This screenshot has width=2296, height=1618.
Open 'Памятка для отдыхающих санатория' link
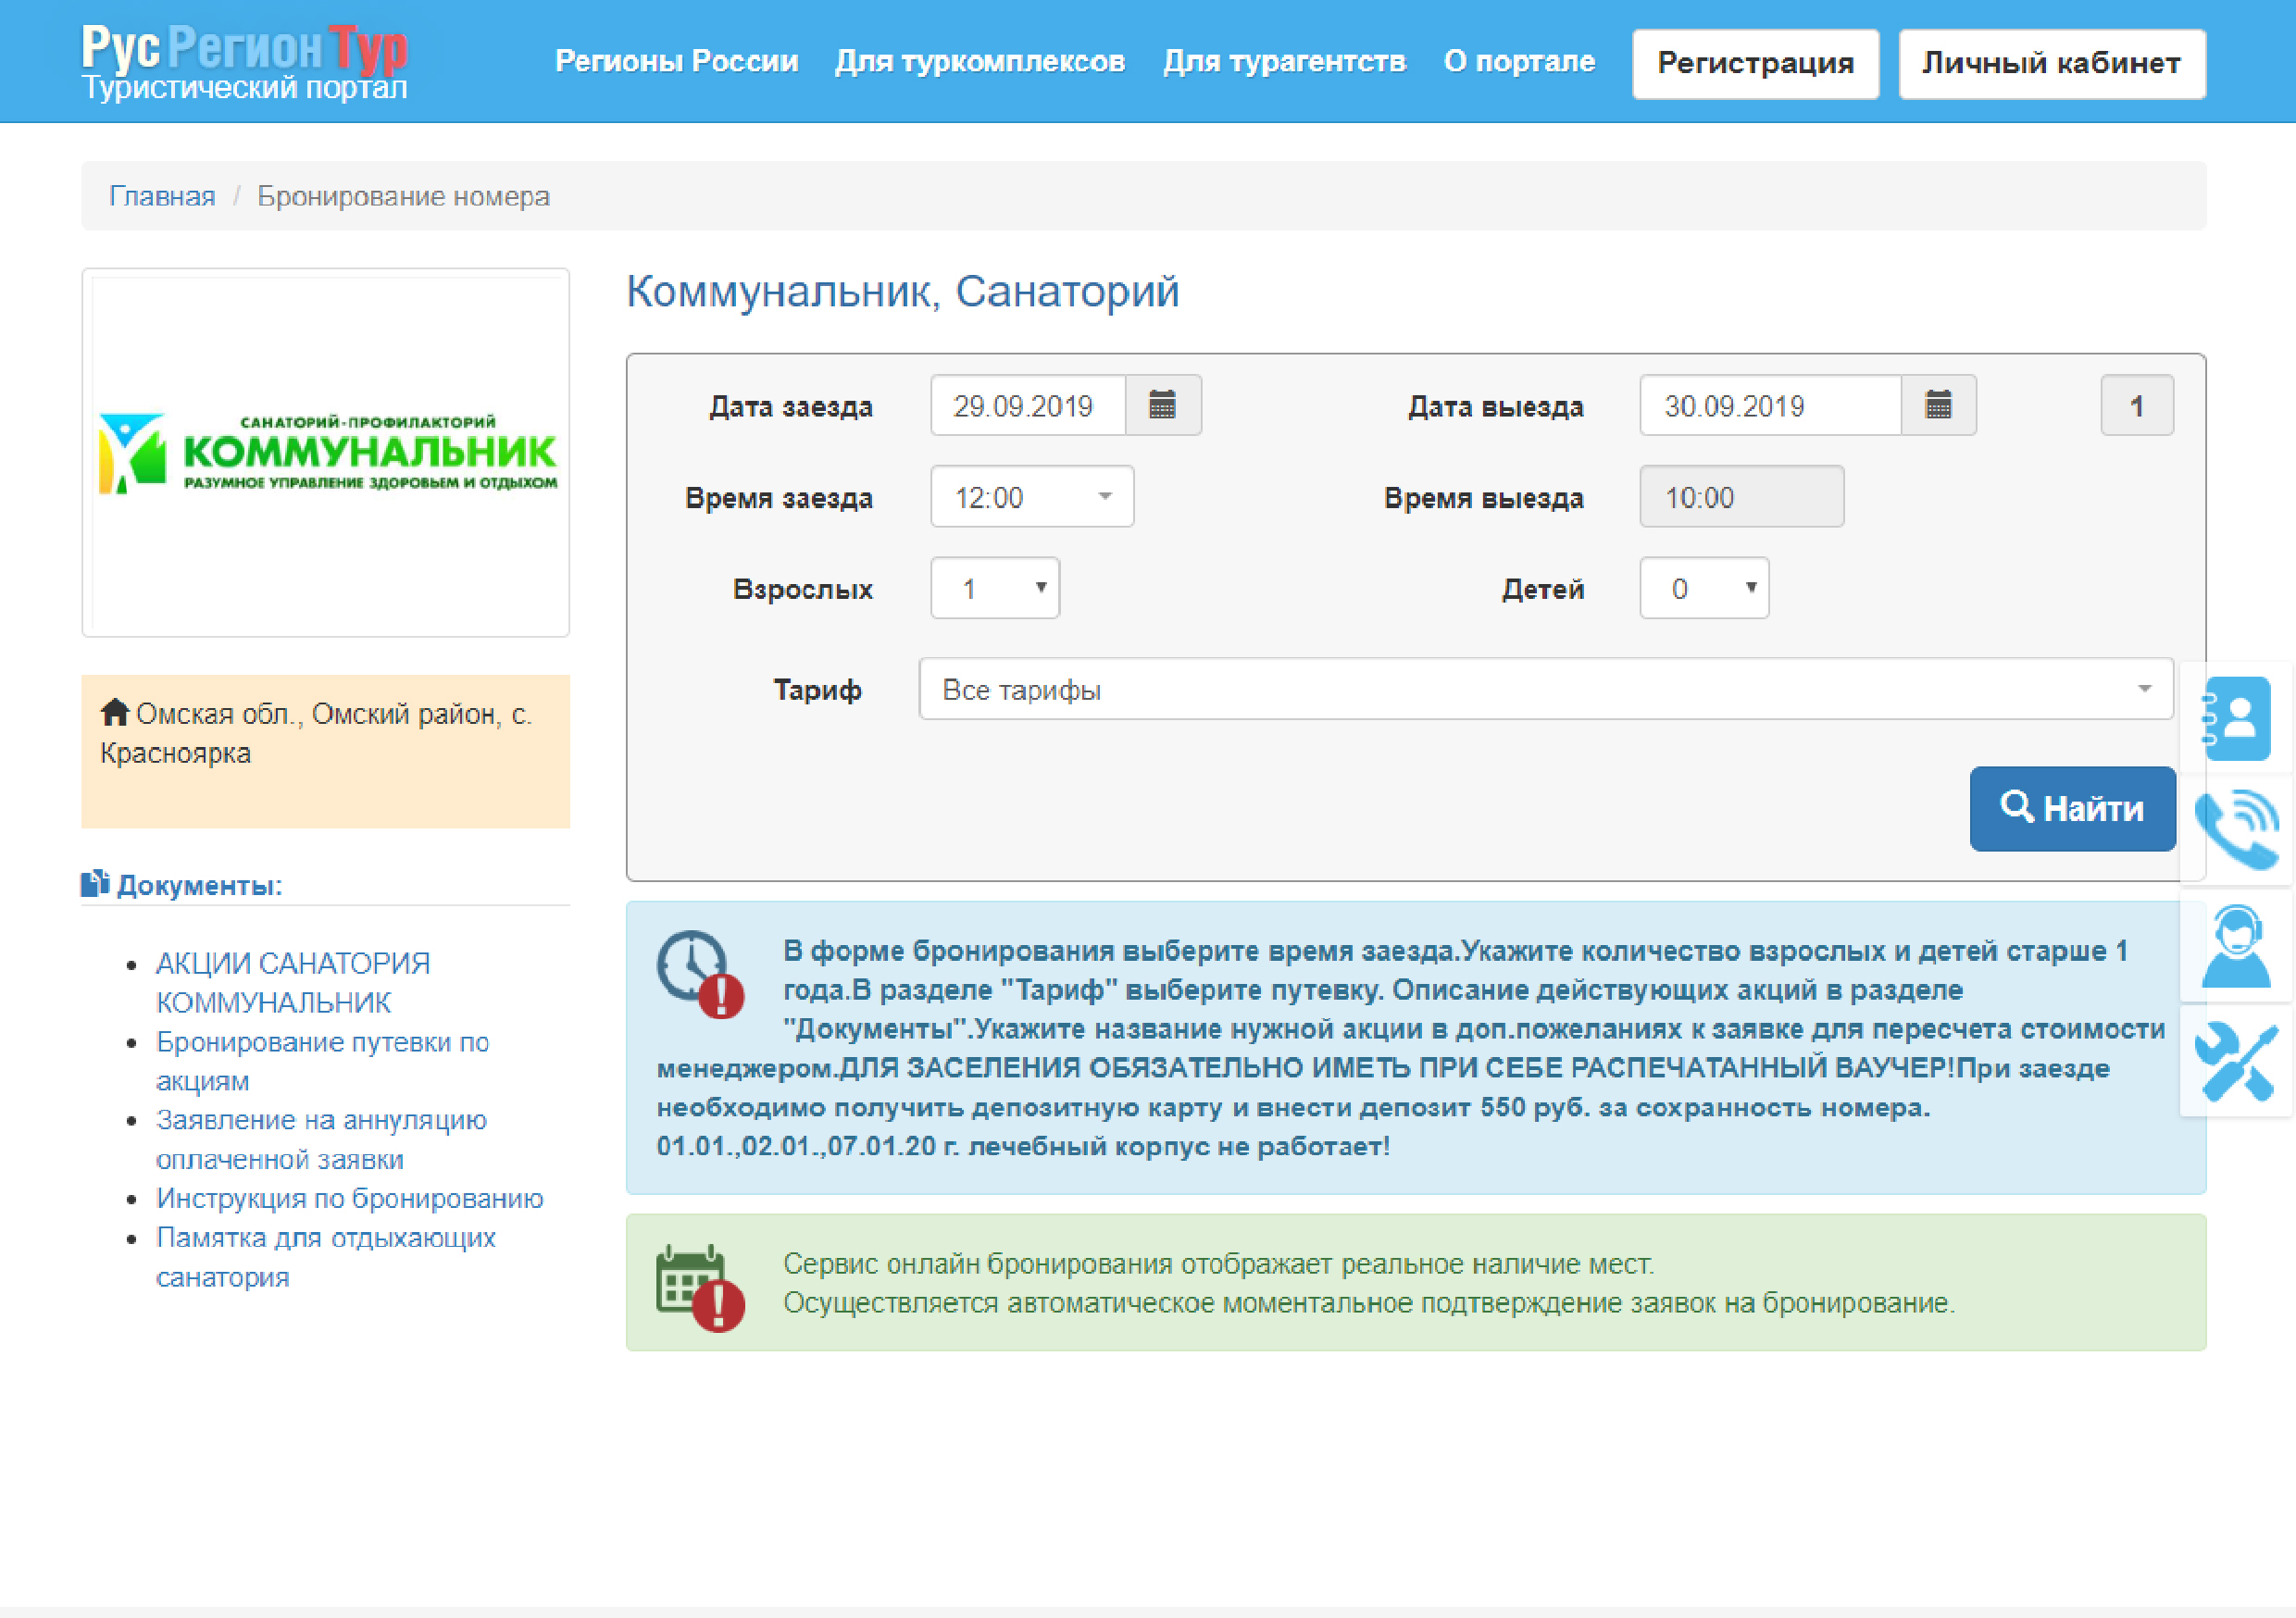pyautogui.click(x=325, y=1257)
